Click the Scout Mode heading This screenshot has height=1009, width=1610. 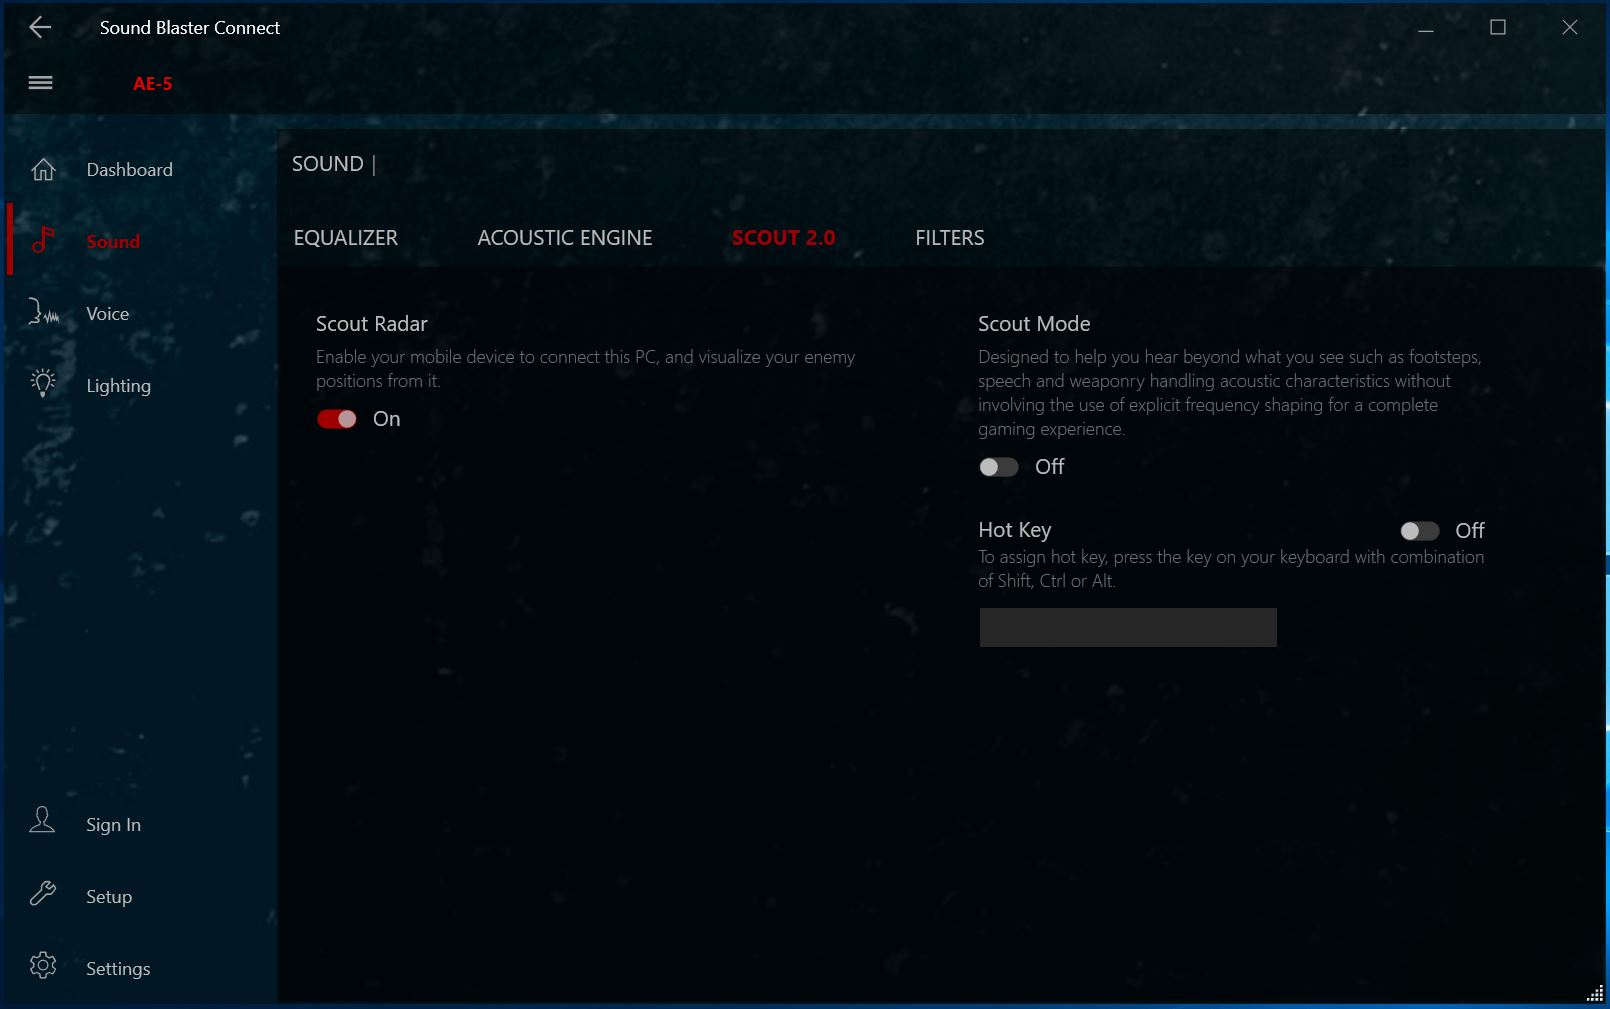tap(1034, 324)
